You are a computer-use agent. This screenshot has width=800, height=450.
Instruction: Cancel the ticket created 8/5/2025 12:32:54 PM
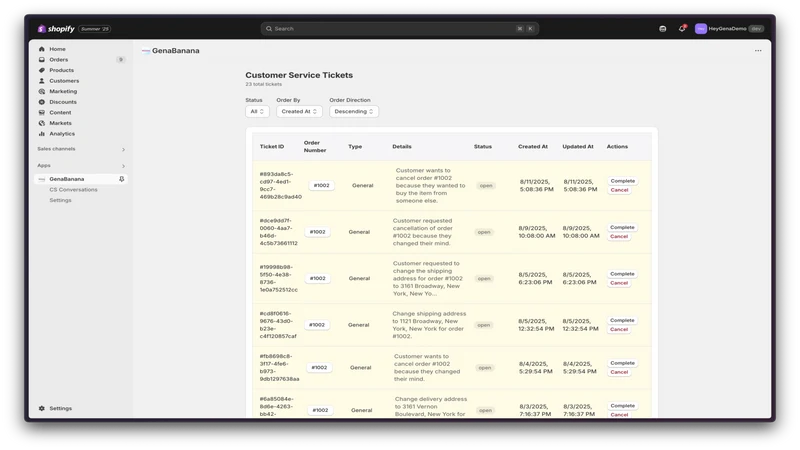click(619, 330)
